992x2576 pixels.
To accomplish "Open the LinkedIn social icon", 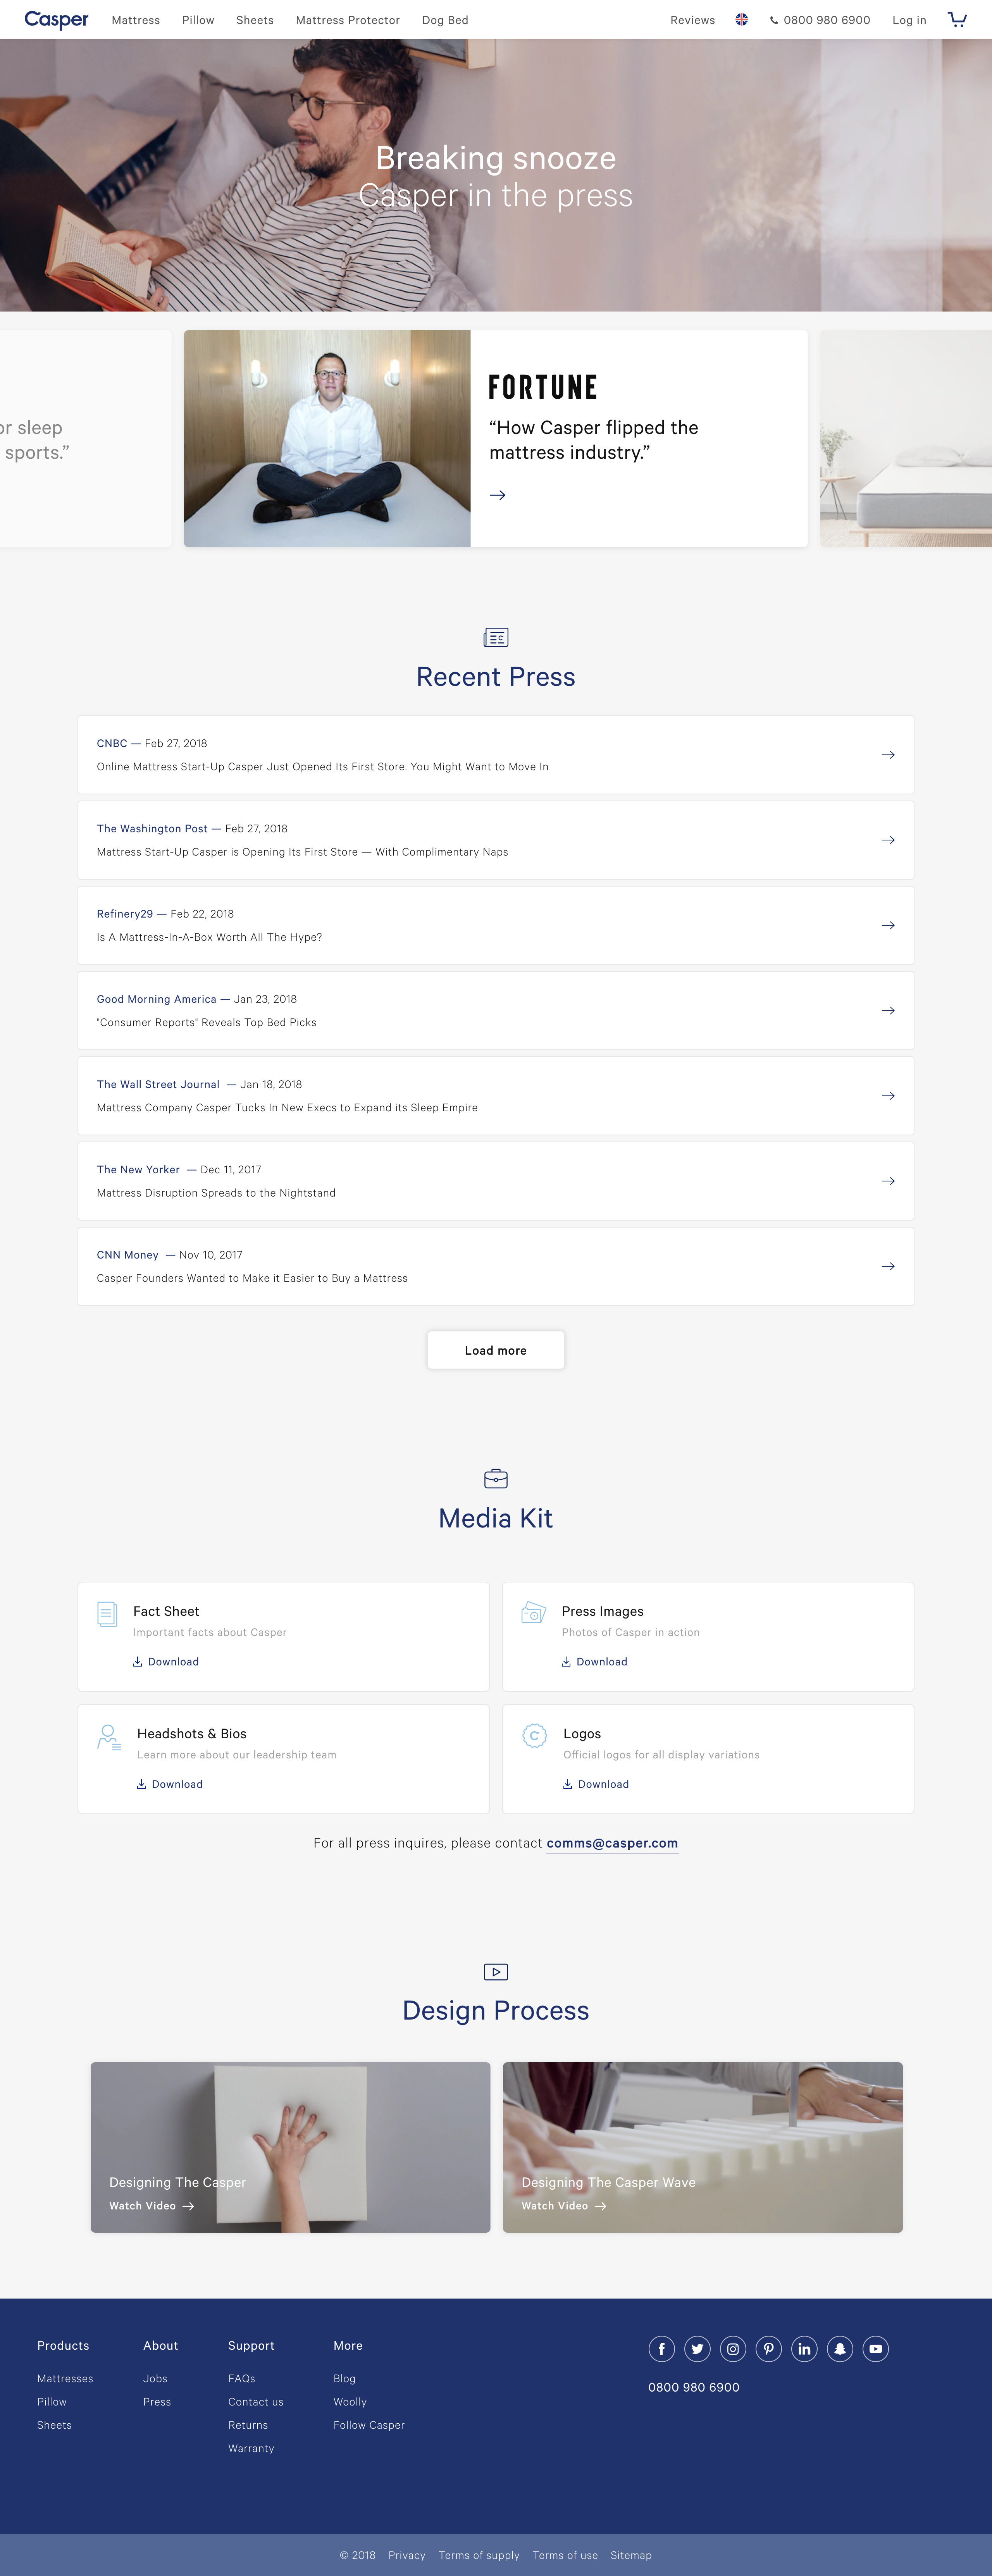I will (804, 2349).
